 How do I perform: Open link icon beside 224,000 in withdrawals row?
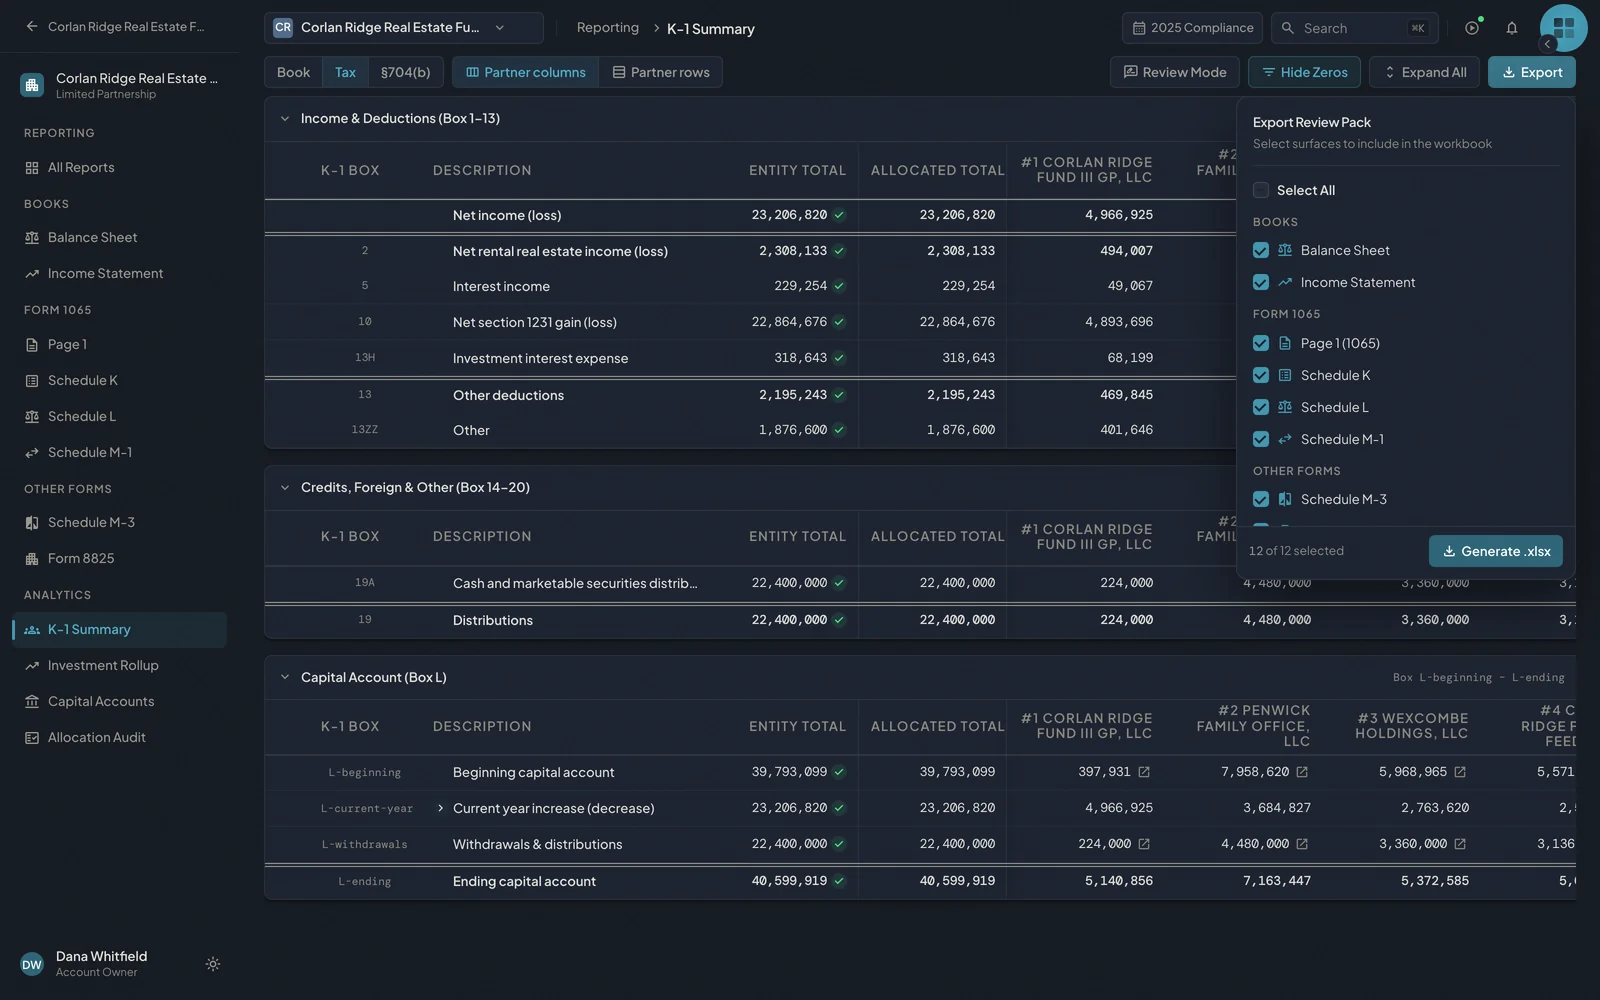point(1144,844)
